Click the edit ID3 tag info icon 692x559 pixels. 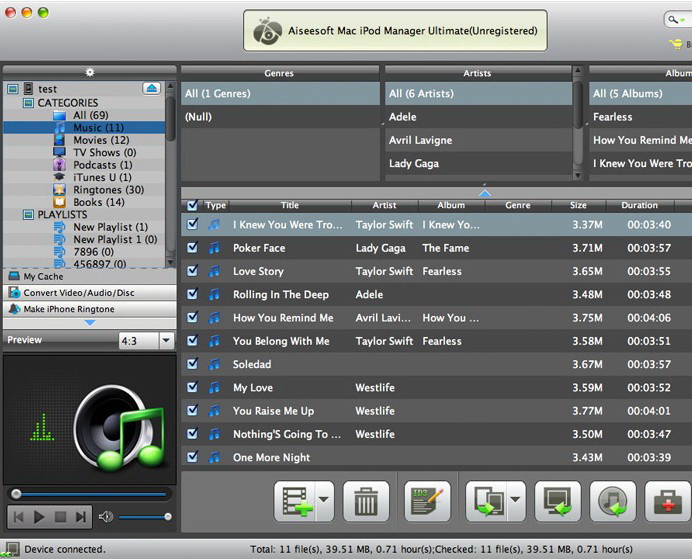427,502
